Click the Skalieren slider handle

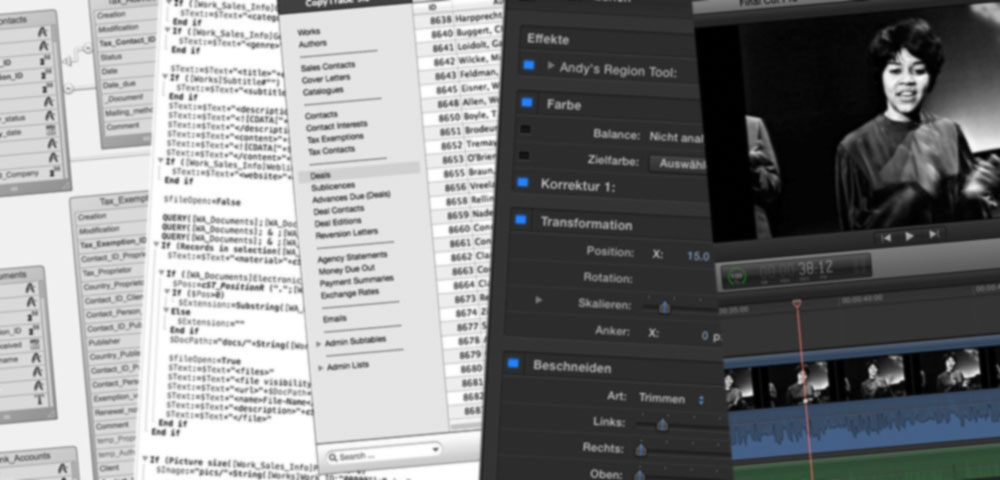point(665,307)
